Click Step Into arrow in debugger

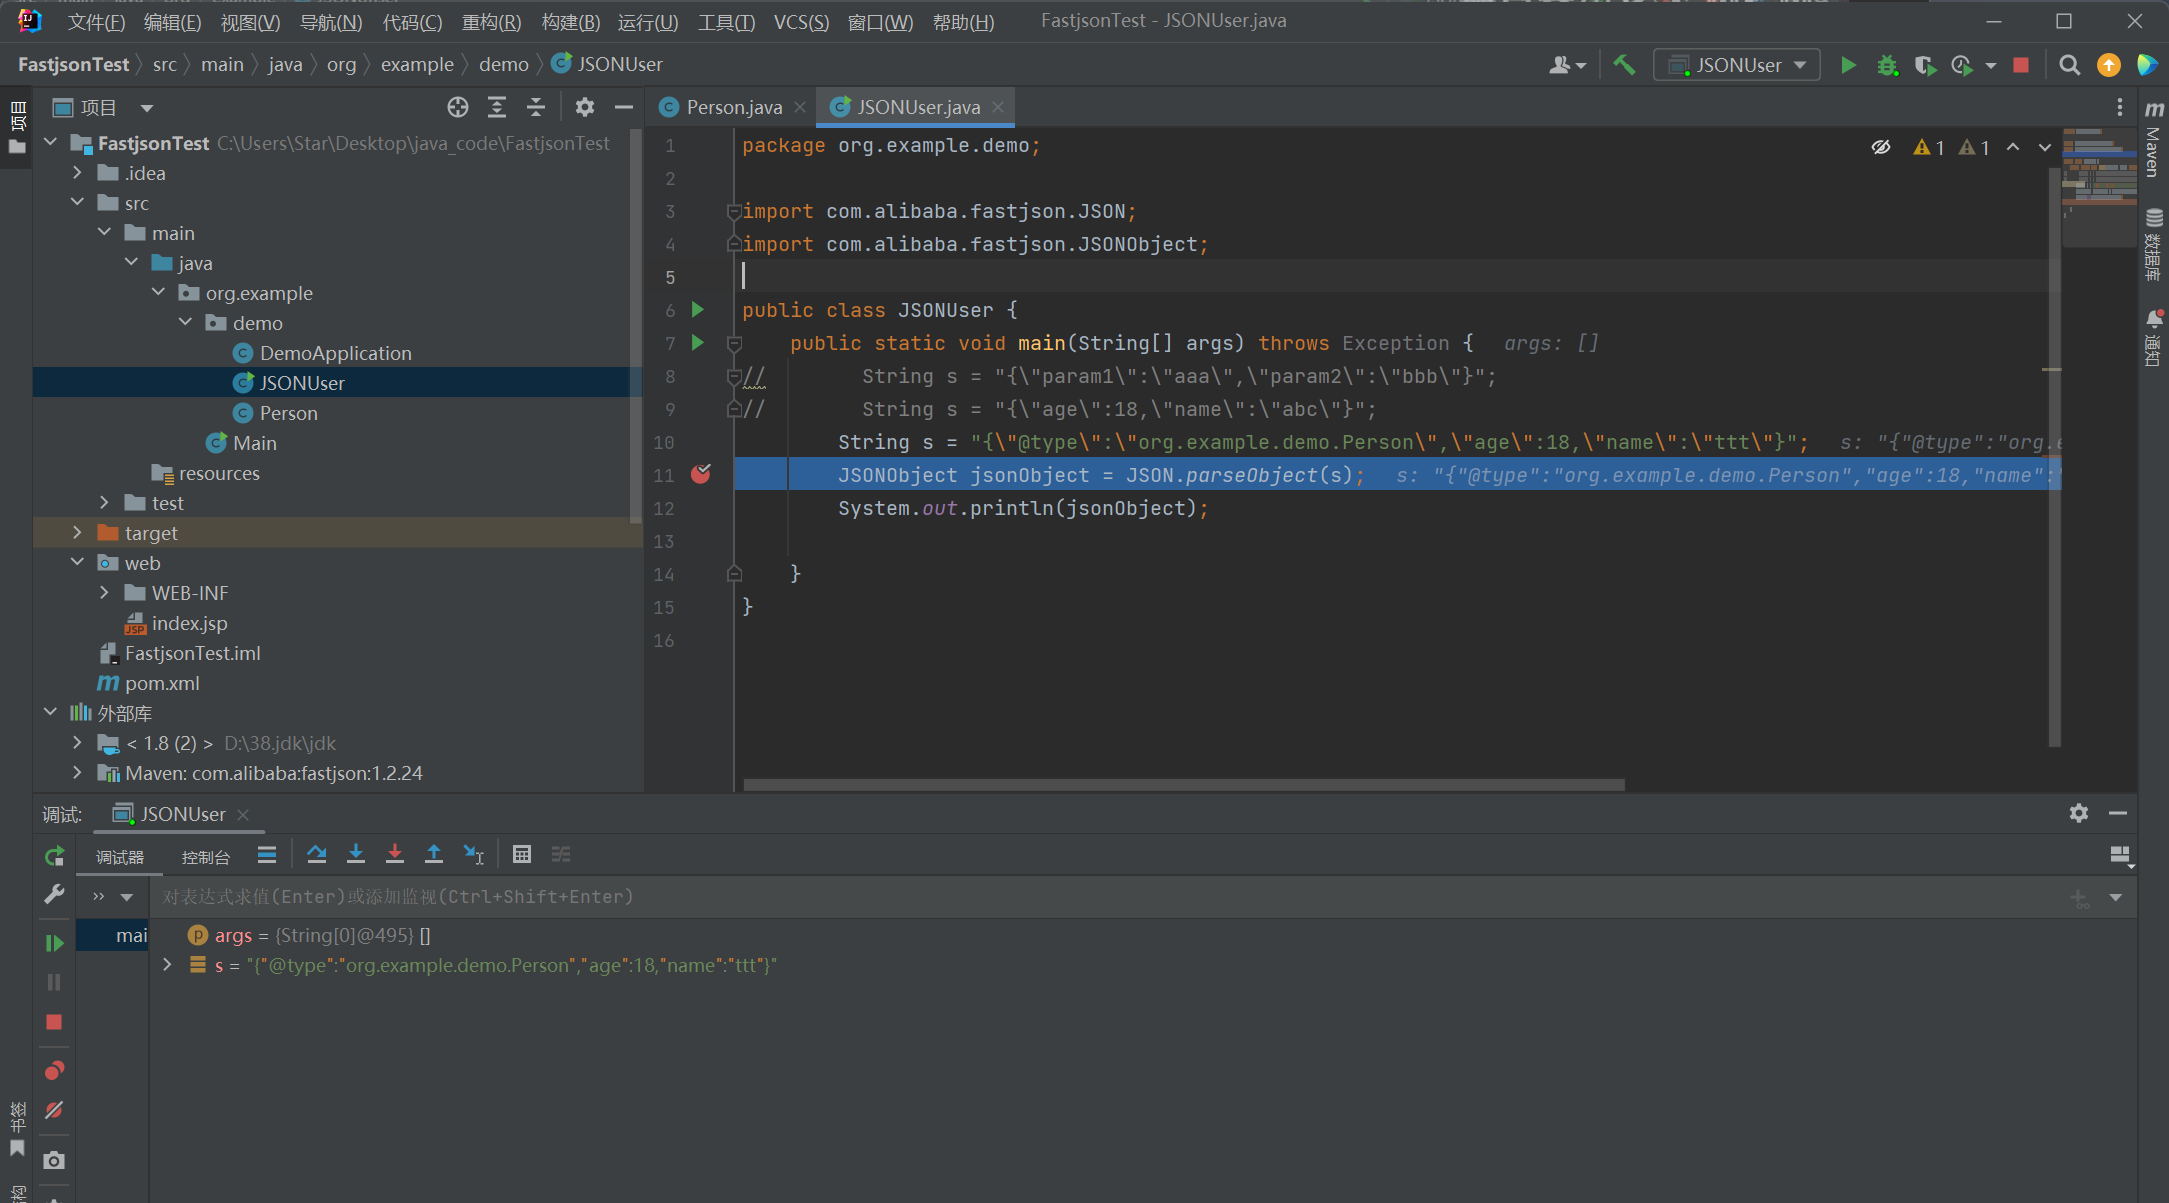click(x=355, y=854)
